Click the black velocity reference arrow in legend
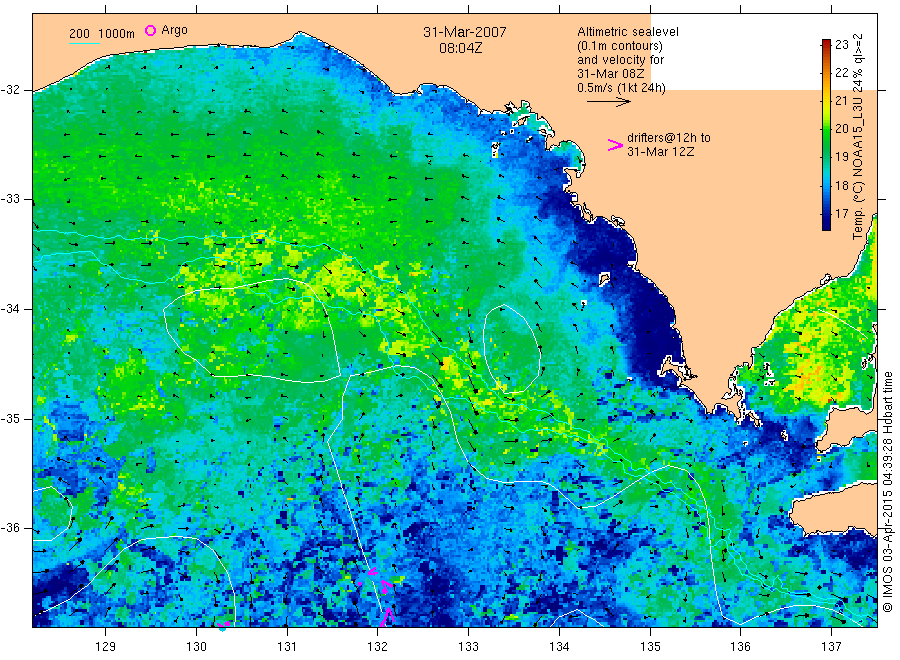Viewport: 900px width, 660px height. [608, 102]
